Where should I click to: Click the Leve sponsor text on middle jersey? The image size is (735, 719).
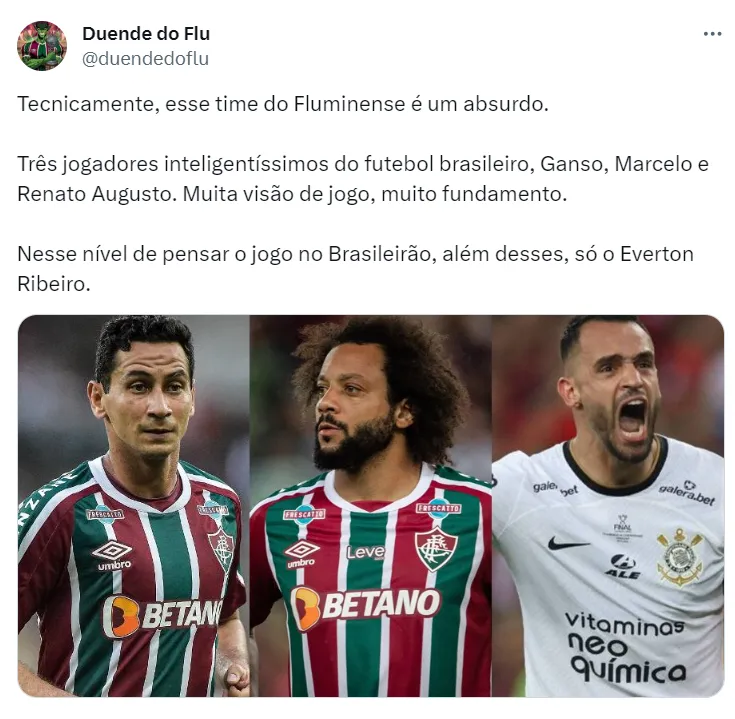click(366, 553)
